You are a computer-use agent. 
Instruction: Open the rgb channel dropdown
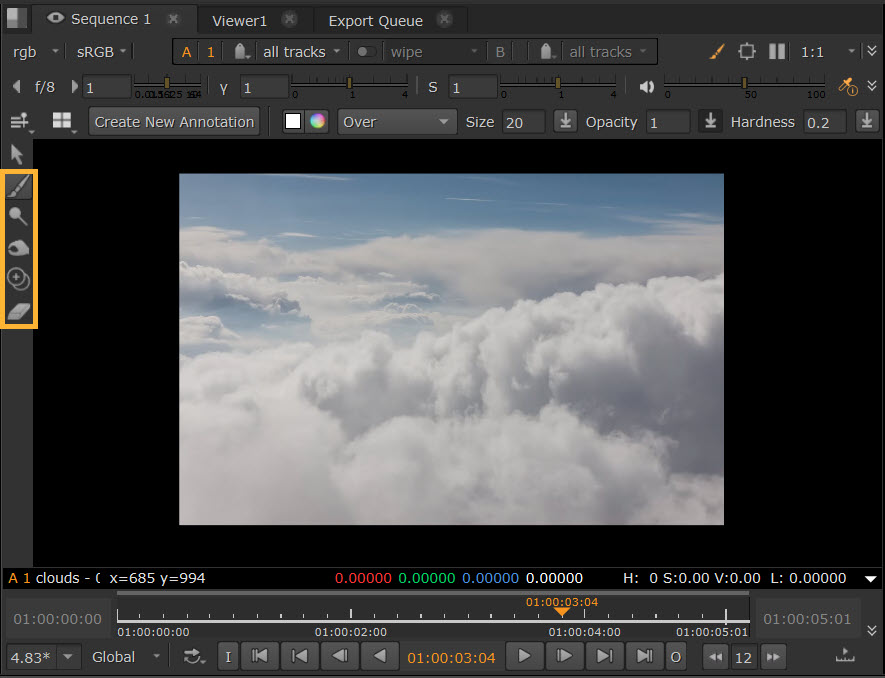34,52
